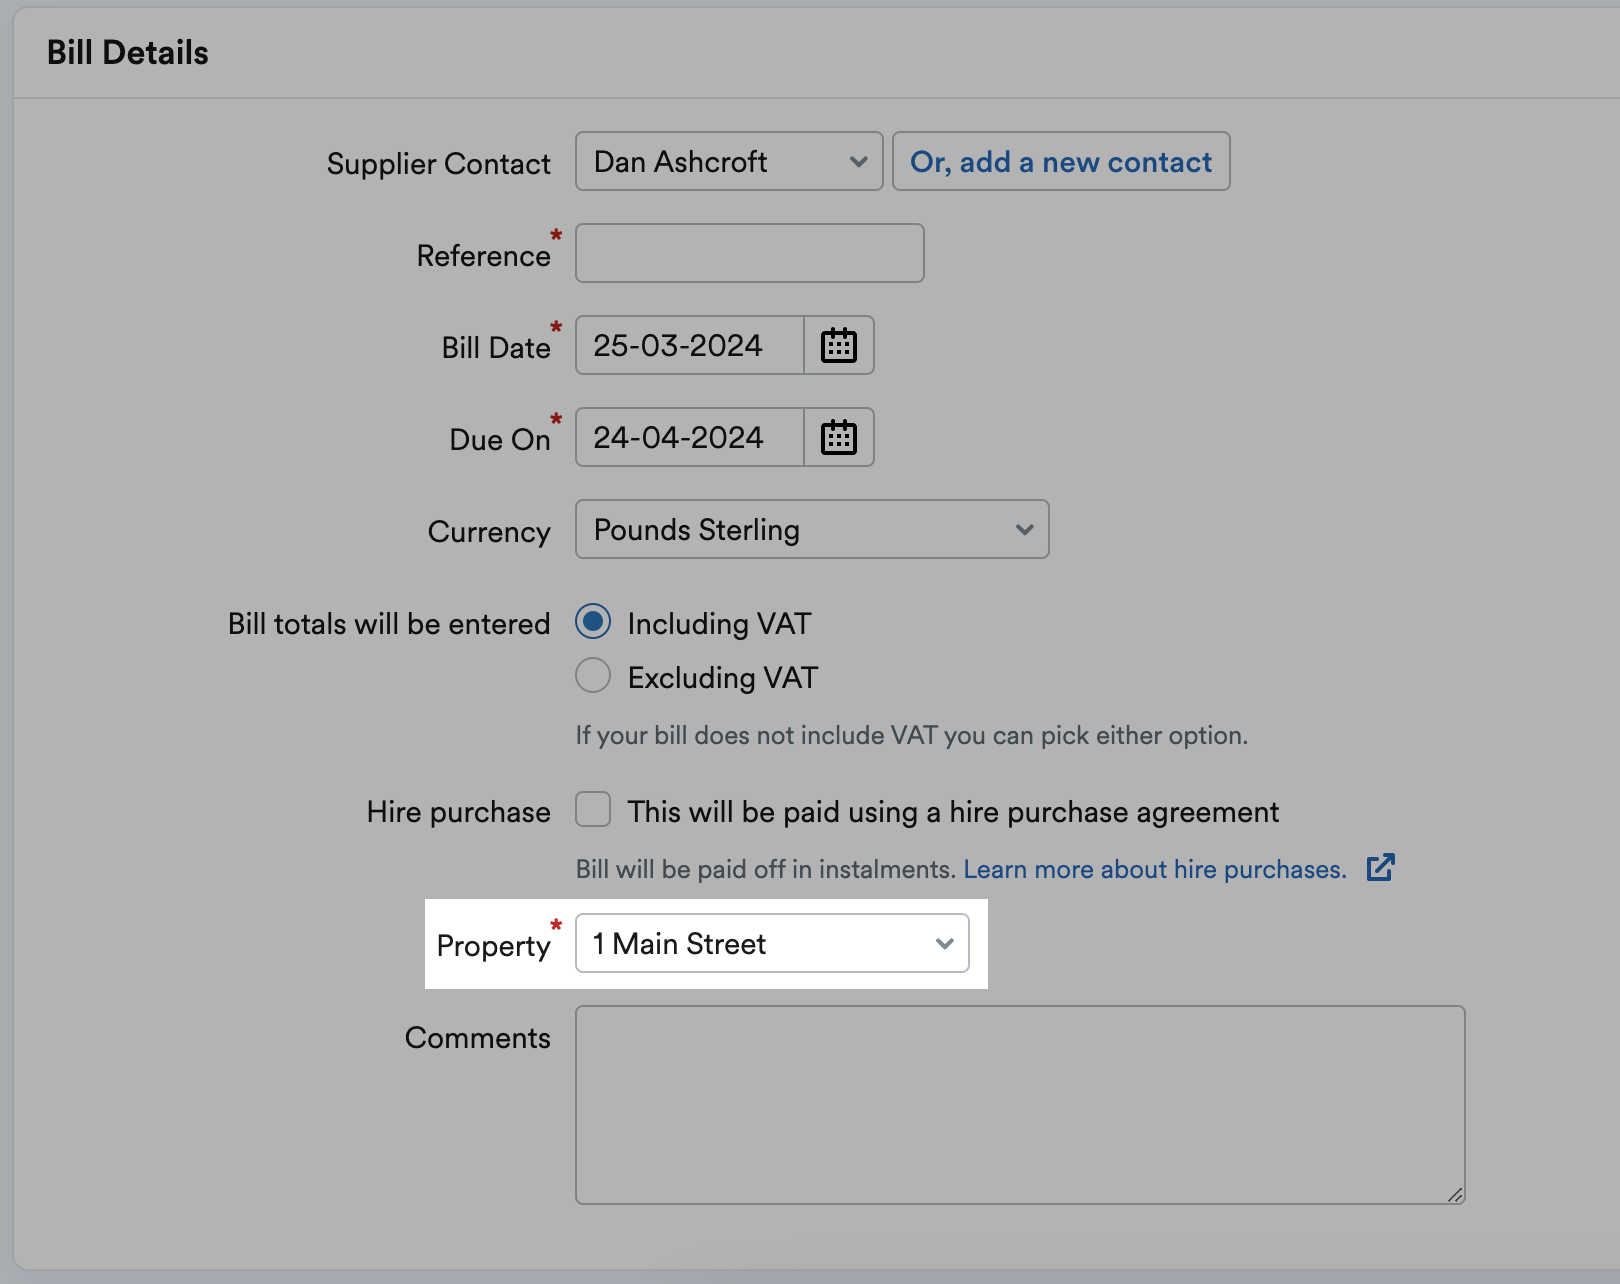This screenshot has width=1620, height=1284.
Task: Click the 'Property' field label
Action: point(494,946)
